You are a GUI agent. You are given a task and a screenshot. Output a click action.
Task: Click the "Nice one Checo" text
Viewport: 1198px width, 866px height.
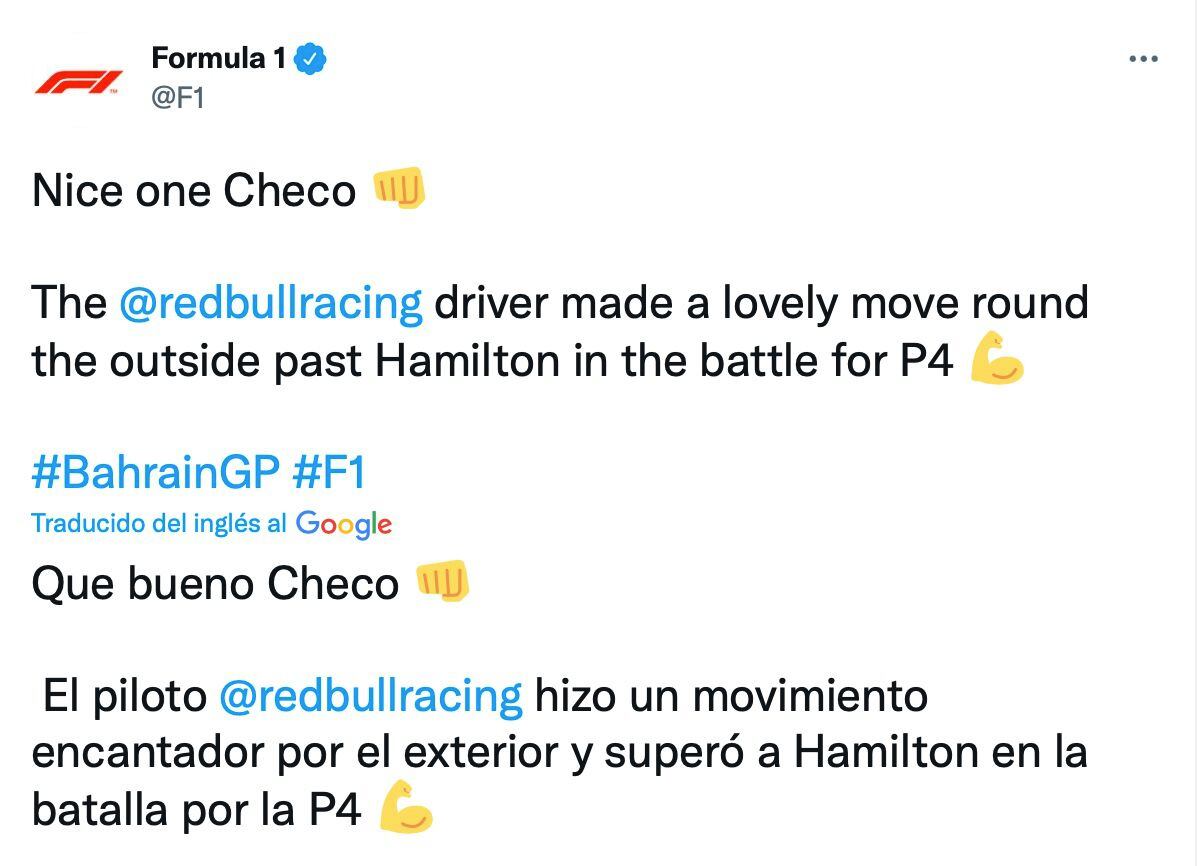(194, 190)
